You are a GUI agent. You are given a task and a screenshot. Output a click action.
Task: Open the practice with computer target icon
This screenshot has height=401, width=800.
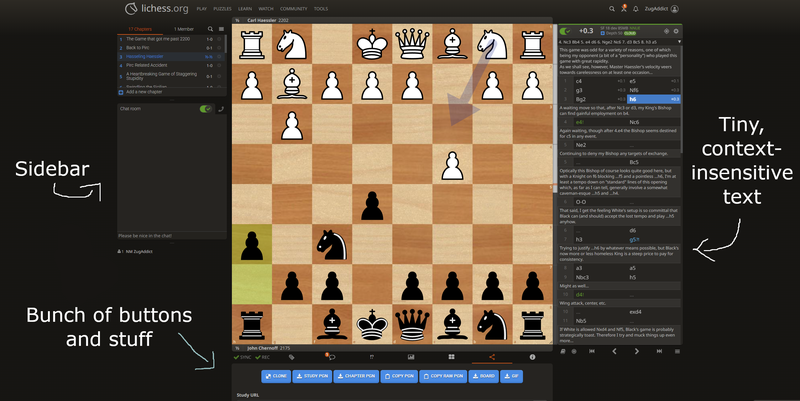(574, 352)
